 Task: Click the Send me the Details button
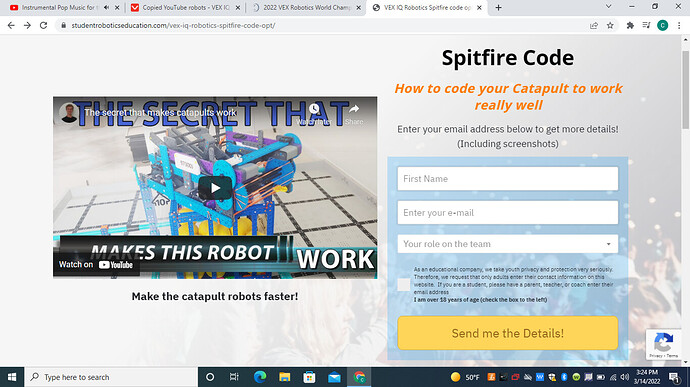(507, 333)
